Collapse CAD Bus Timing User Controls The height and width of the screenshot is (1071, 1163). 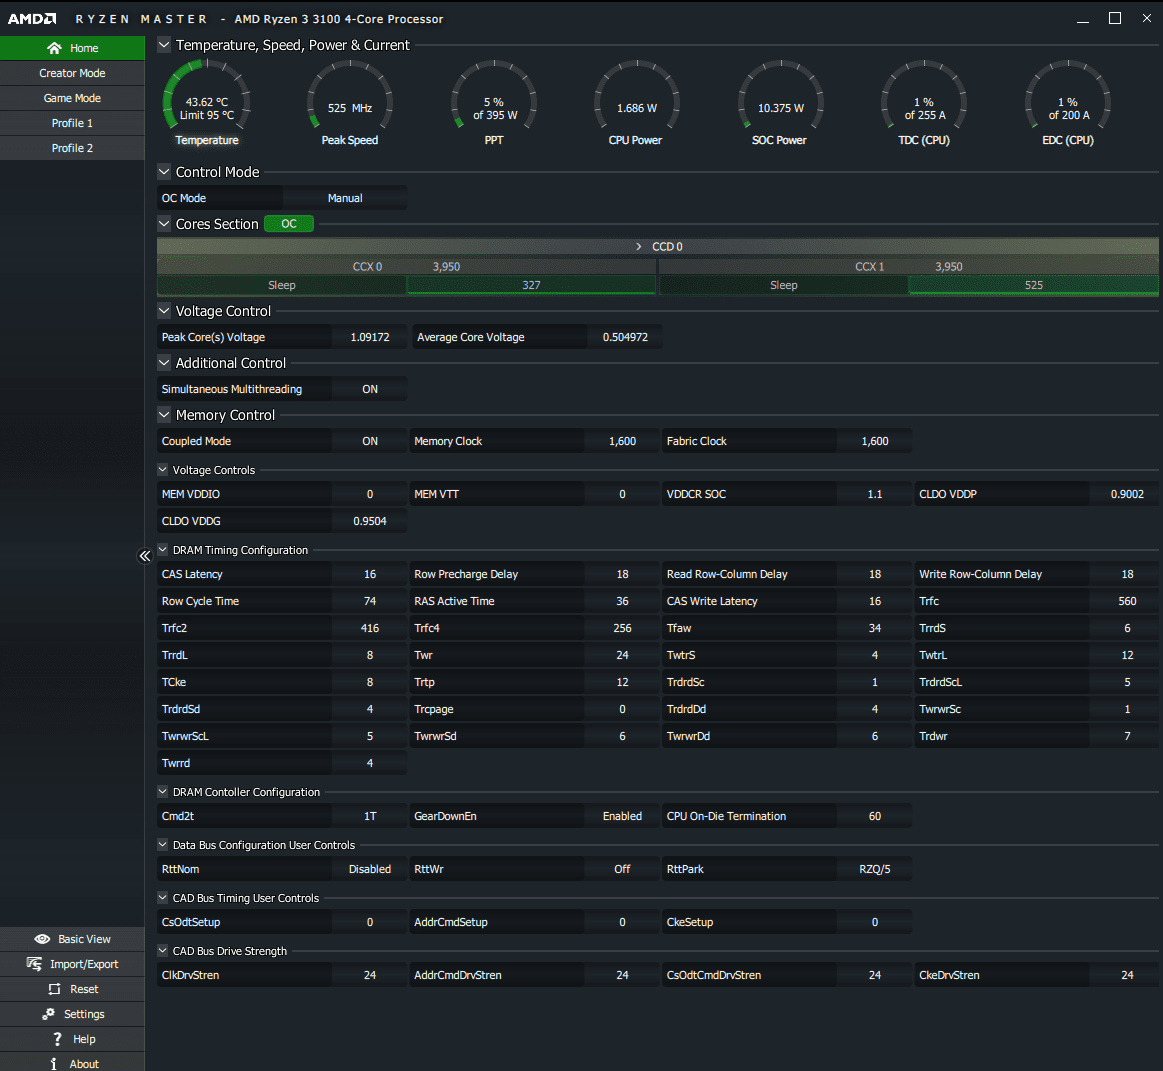162,898
